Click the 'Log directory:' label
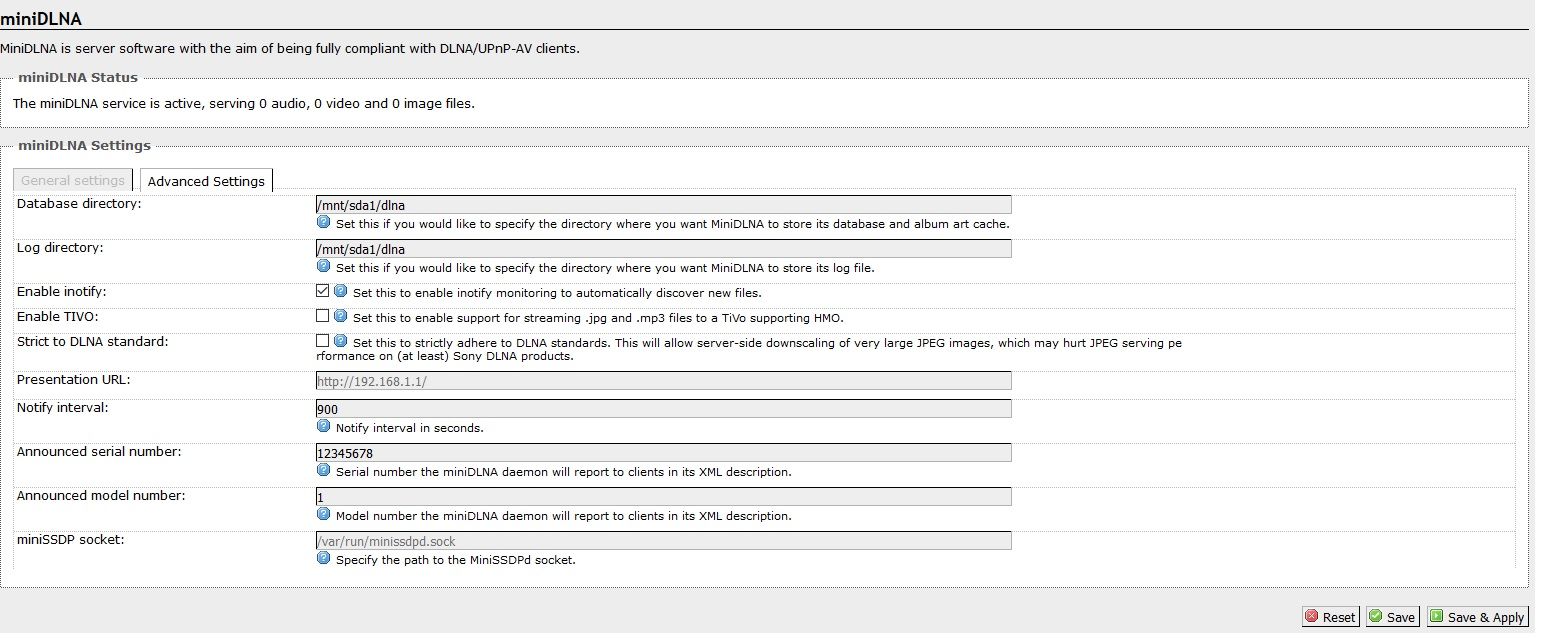Image resolution: width=1545 pixels, height=638 pixels. [x=60, y=247]
